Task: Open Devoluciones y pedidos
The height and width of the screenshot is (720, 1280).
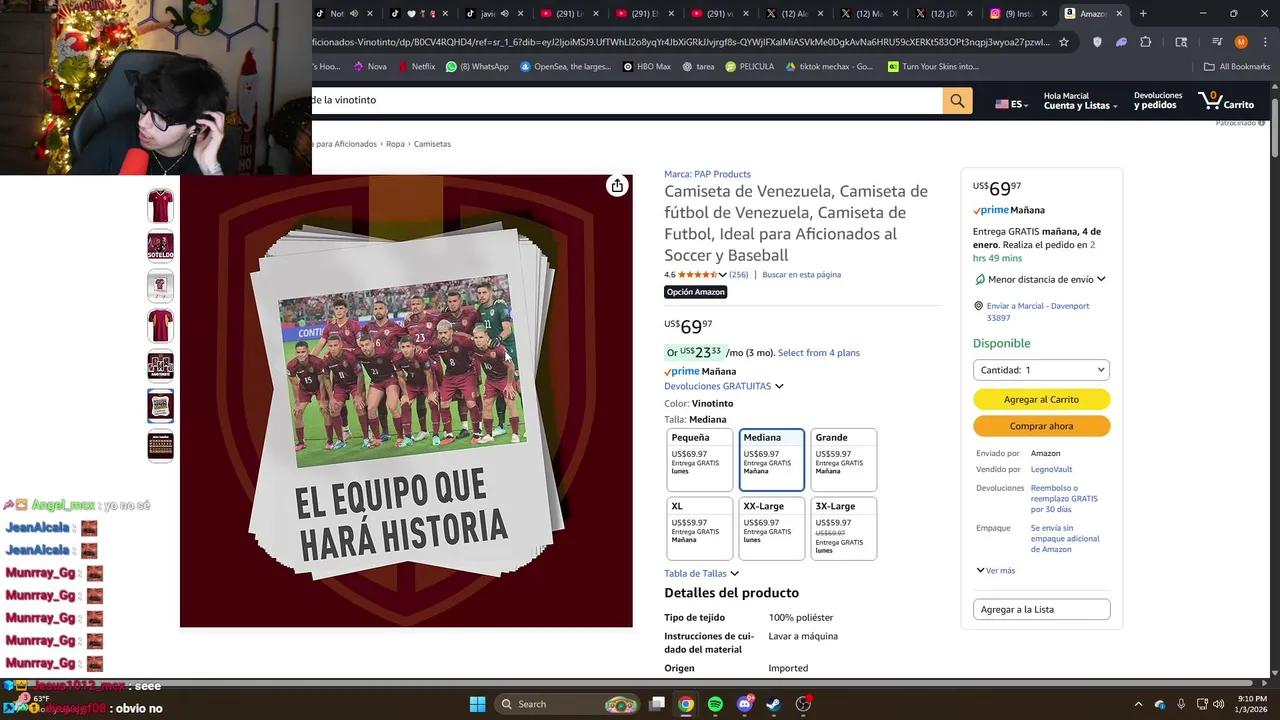Action: [x=1158, y=101]
